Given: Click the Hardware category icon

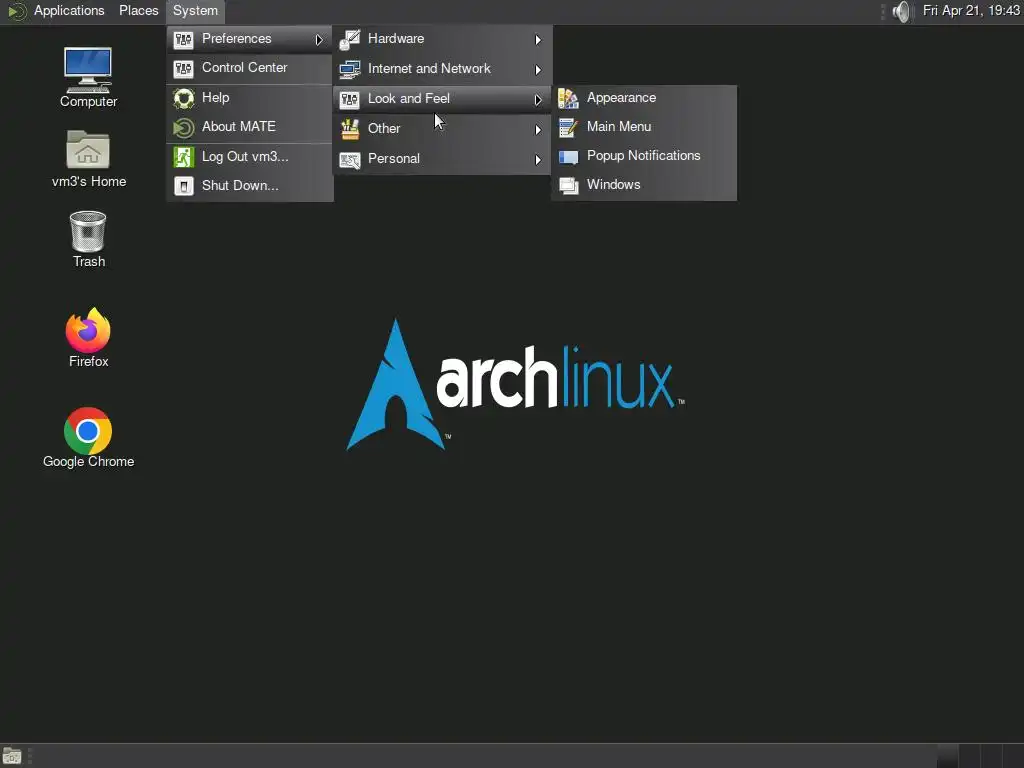Looking at the screenshot, I should pos(350,39).
